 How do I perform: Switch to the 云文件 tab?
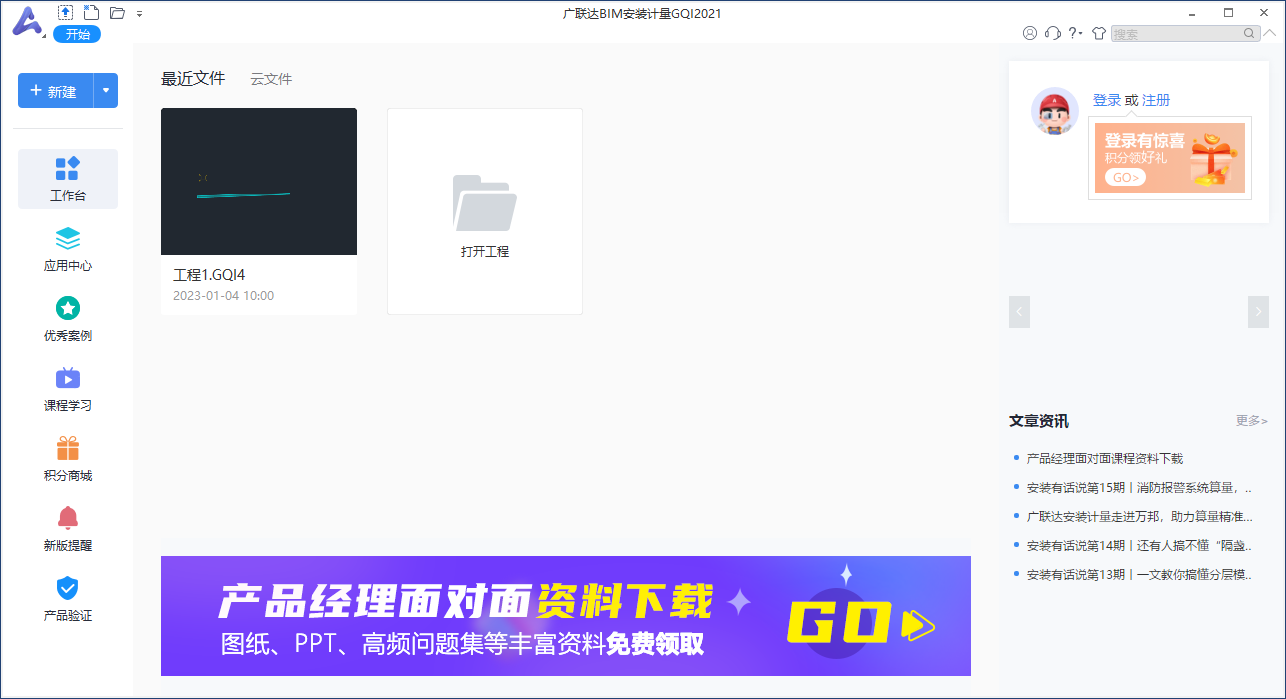coord(270,78)
